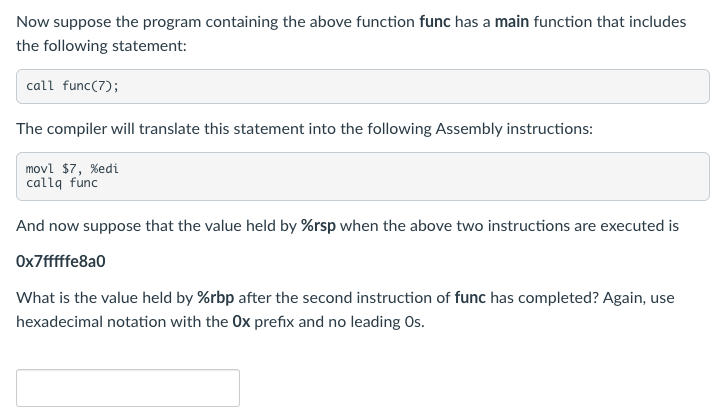Click the bold '%rbp' register name
Screen dimensions: 720x415
(217, 298)
